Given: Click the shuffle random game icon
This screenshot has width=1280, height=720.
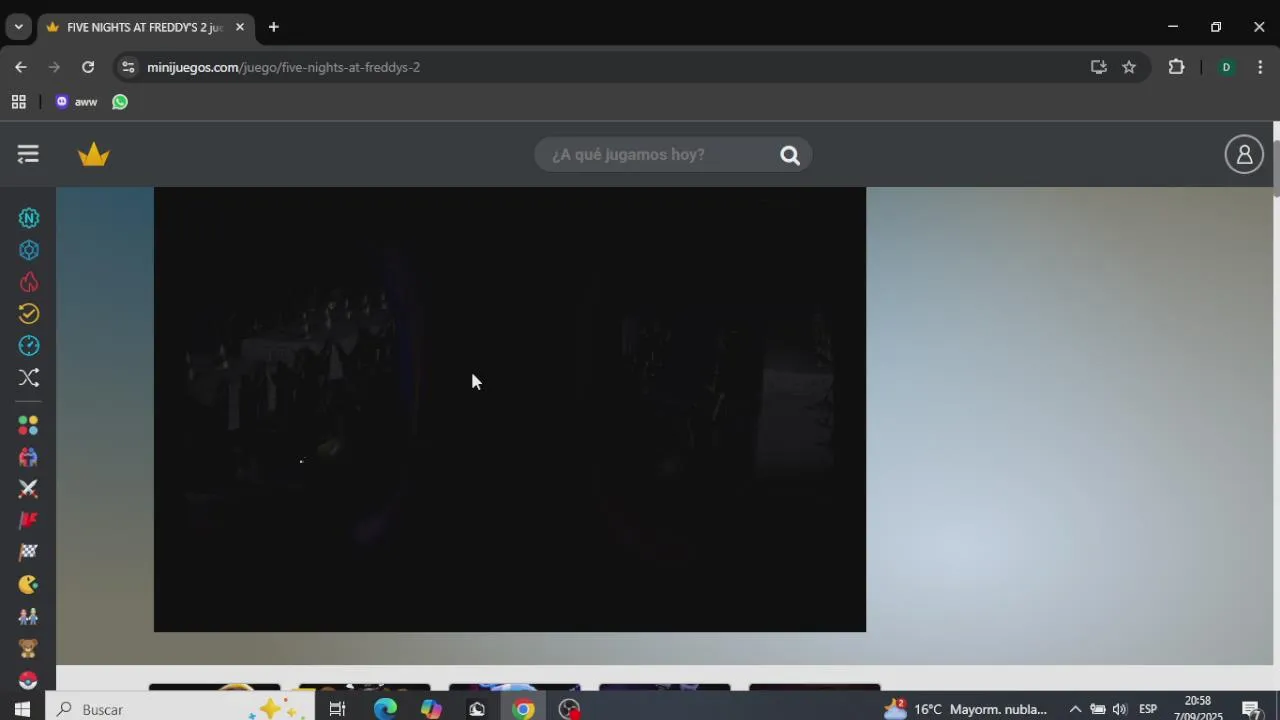Looking at the screenshot, I should coord(28,378).
